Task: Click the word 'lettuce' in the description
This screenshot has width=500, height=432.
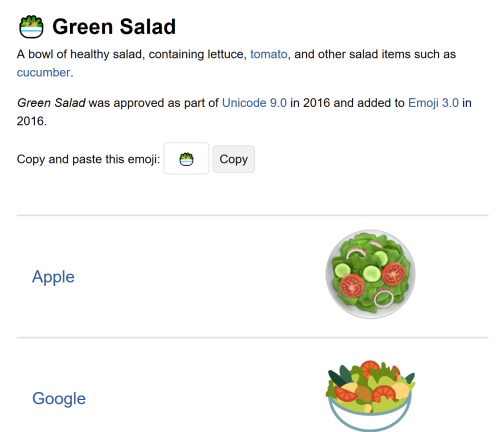Action: (x=227, y=54)
